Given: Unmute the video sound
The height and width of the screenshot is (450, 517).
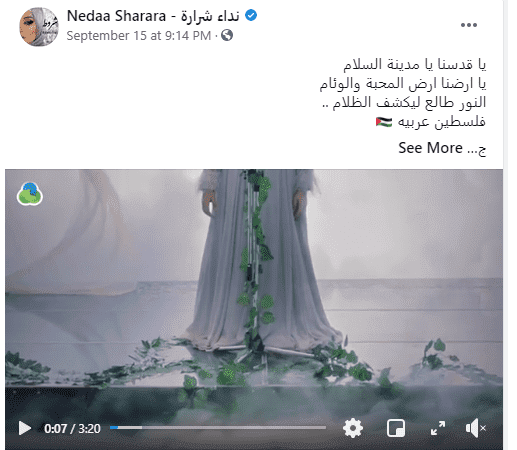Looking at the screenshot, I should pyautogui.click(x=476, y=428).
